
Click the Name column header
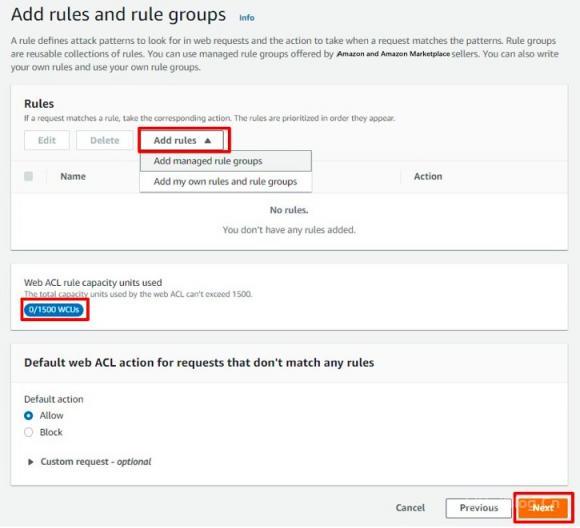(x=73, y=176)
